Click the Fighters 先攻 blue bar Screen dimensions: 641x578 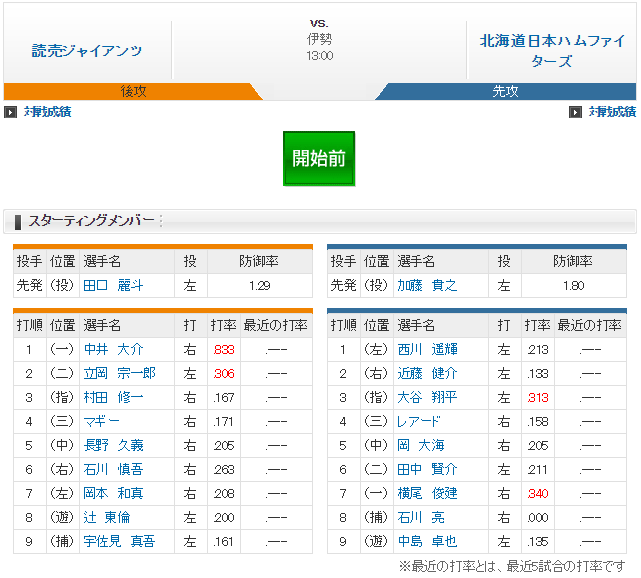click(x=506, y=91)
